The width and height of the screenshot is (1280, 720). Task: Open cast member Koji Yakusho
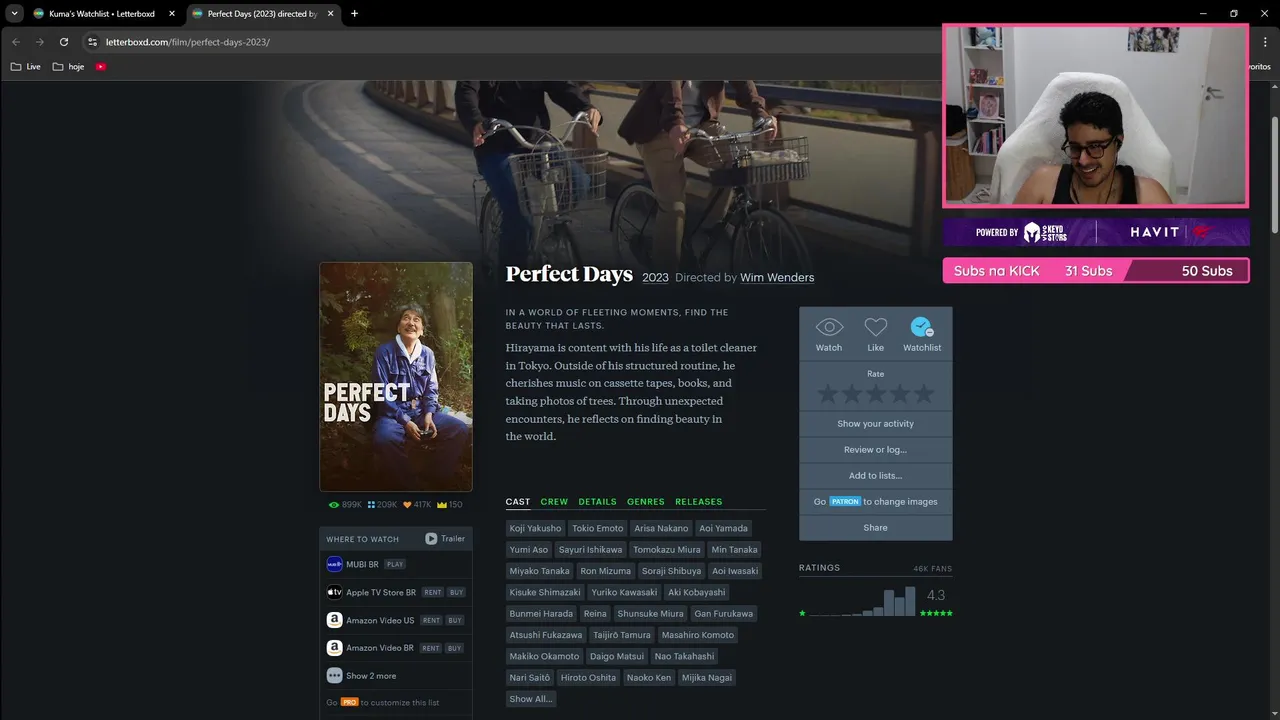(x=536, y=528)
